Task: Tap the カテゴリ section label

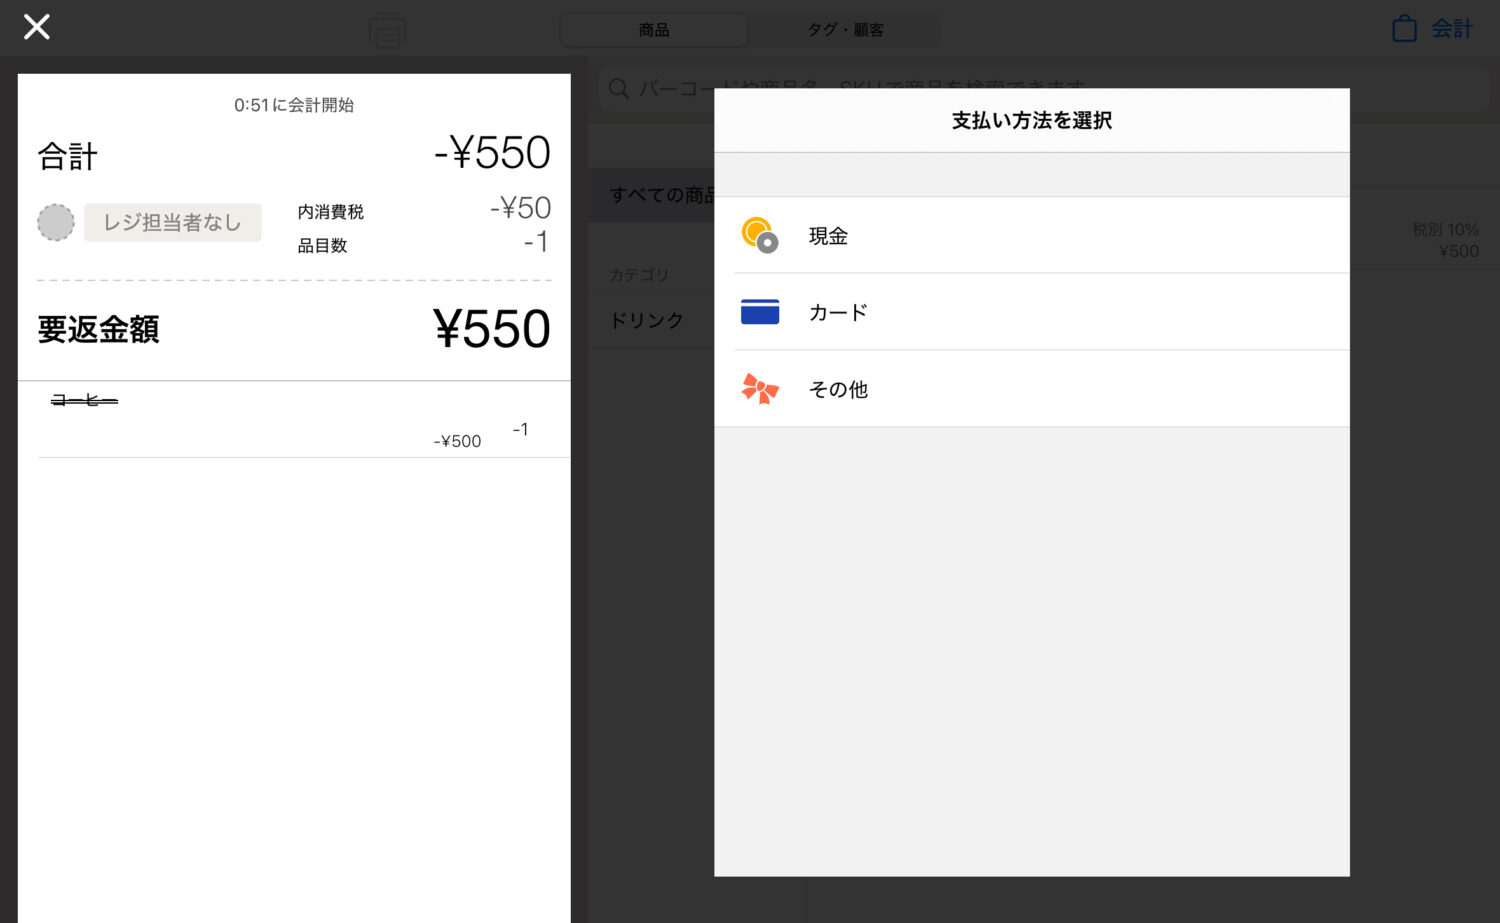Action: click(x=639, y=274)
